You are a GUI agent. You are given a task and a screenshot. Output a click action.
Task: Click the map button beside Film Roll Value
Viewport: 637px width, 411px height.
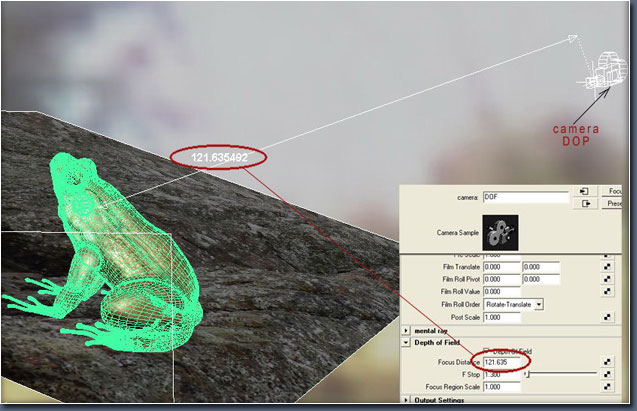tap(606, 291)
